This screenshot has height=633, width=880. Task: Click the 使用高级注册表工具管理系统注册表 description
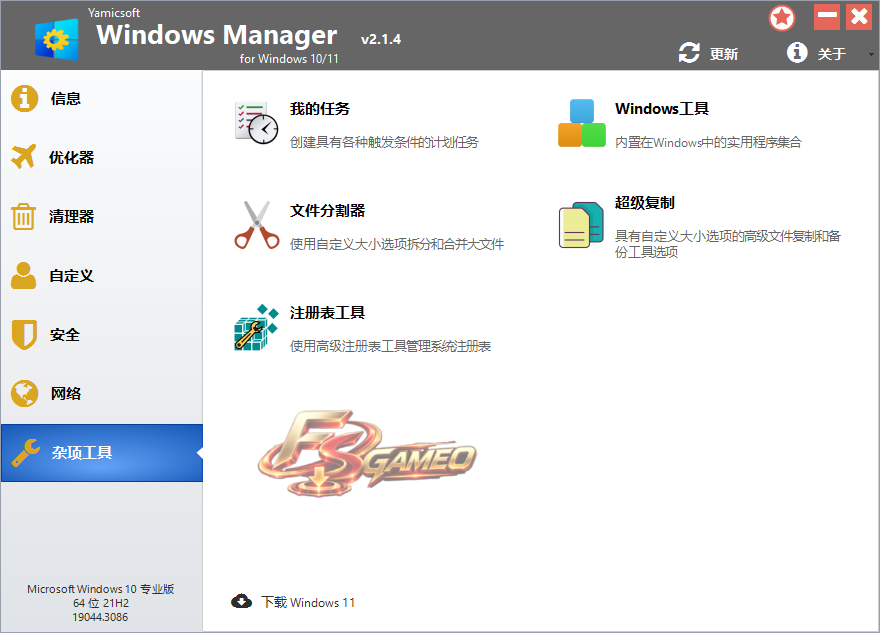[x=391, y=346]
